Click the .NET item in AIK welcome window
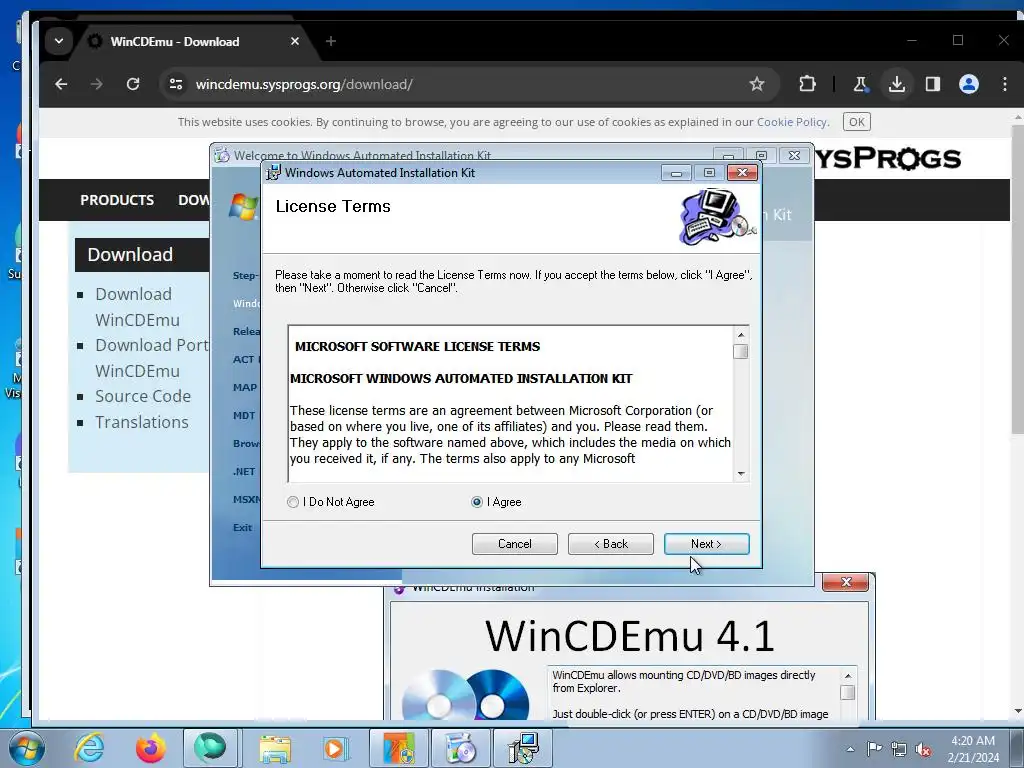This screenshot has height=768, width=1024. click(244, 472)
